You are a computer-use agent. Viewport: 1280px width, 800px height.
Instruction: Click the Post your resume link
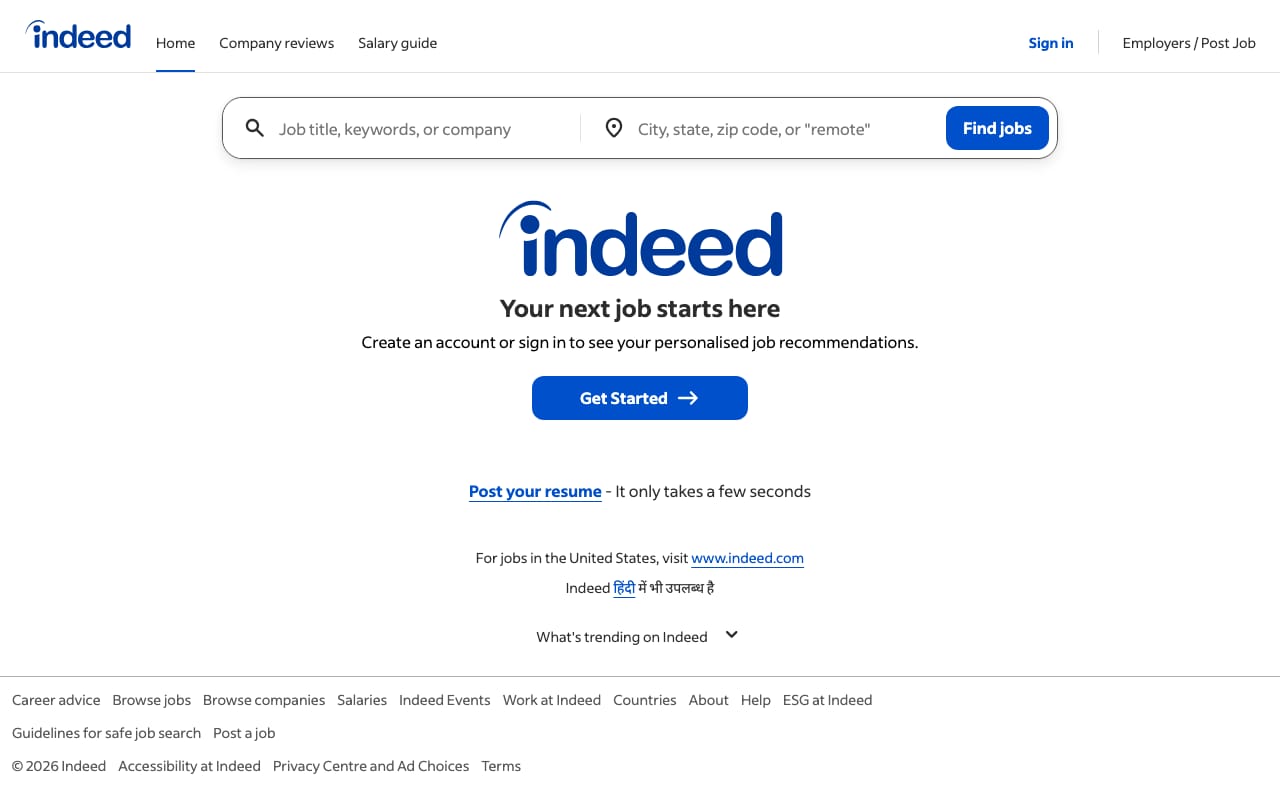(x=535, y=491)
